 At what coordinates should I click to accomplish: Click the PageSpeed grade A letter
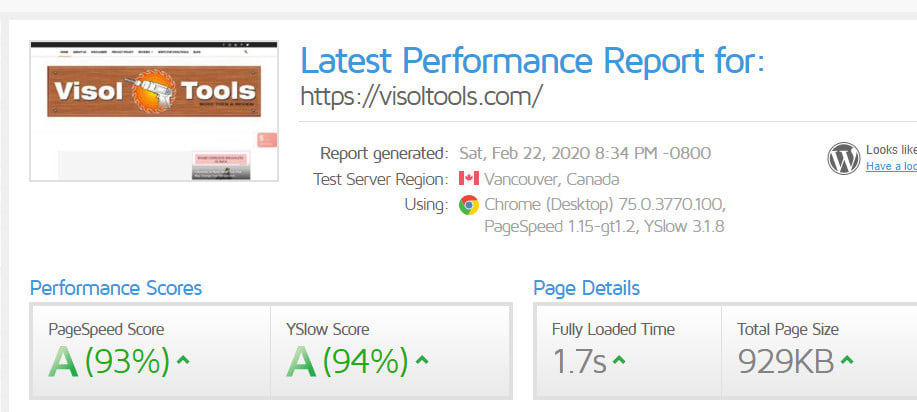[x=63, y=361]
